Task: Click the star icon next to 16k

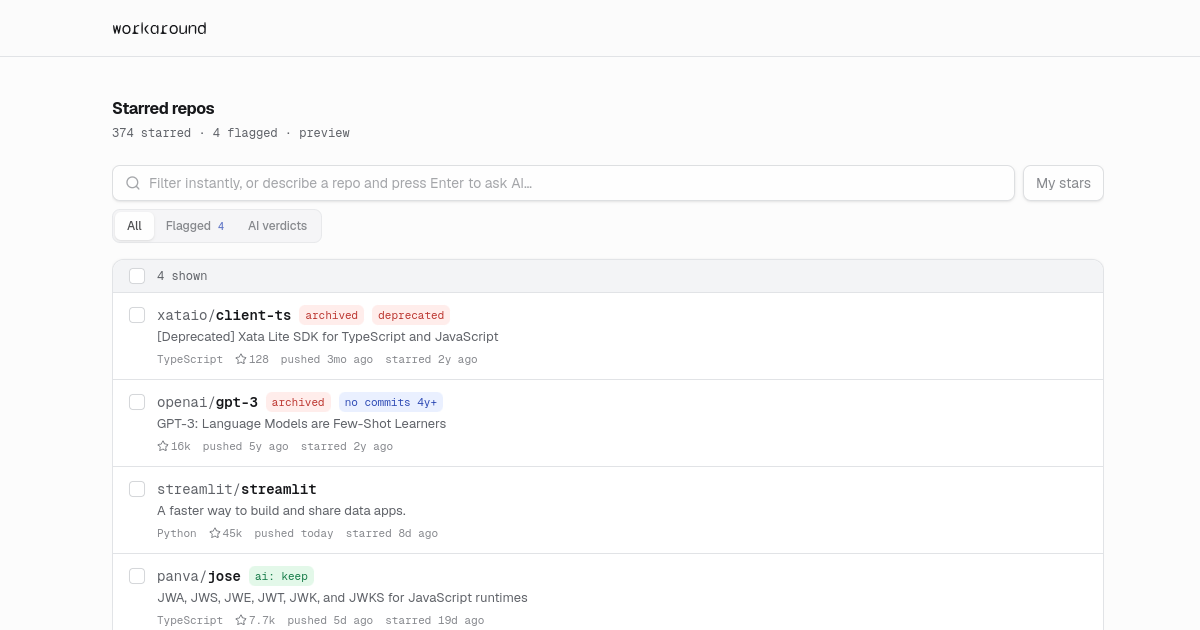Action: point(163,446)
